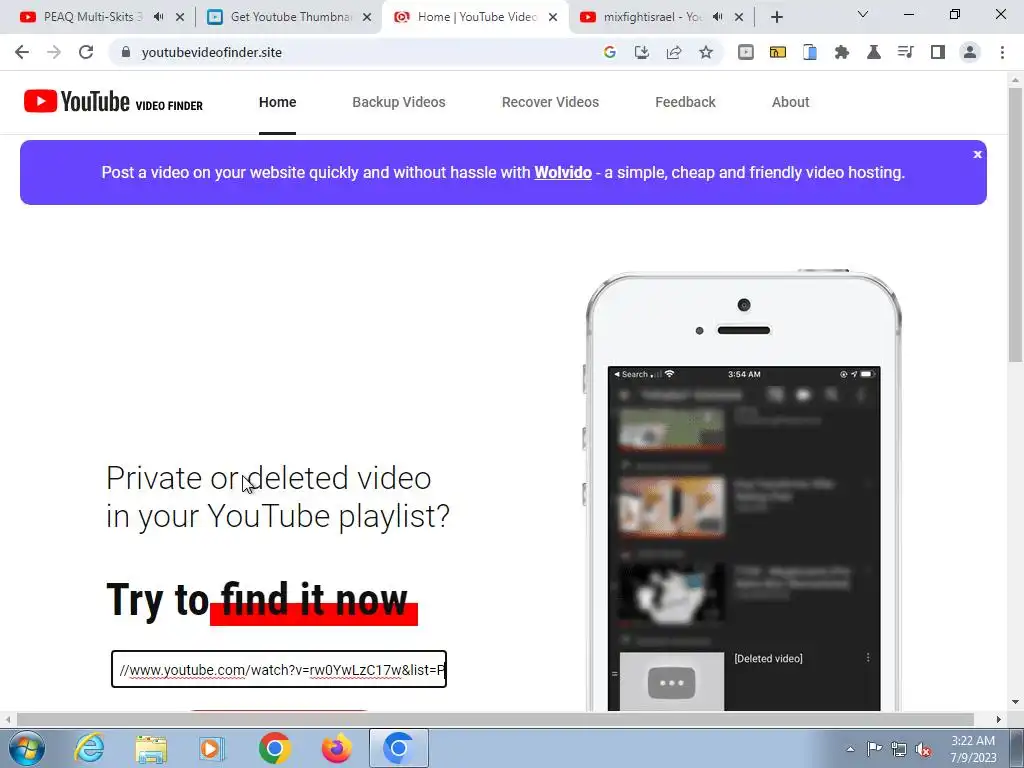This screenshot has width=1024, height=768.
Task: Click the install app icon in address bar
Action: [x=641, y=52]
